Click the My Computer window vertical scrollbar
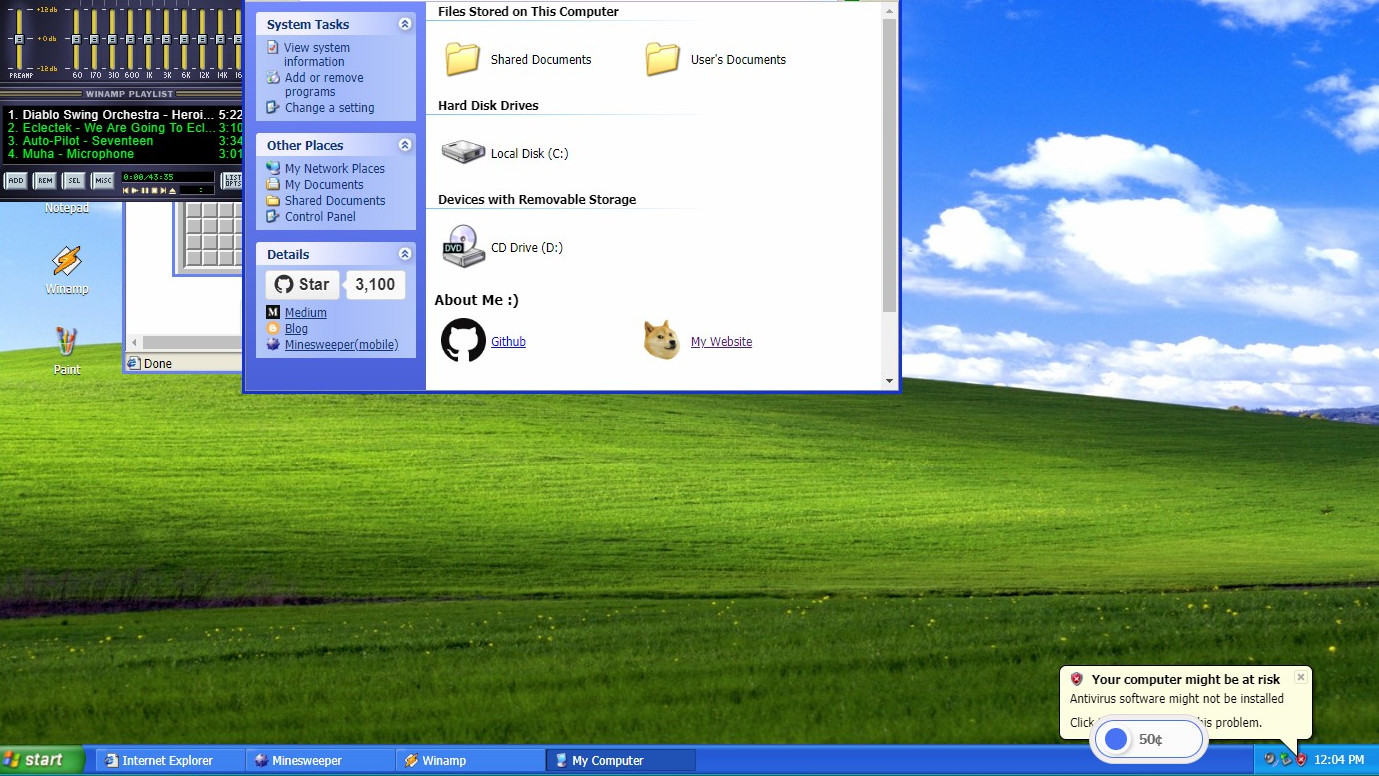The width and height of the screenshot is (1379, 776). pos(890,165)
